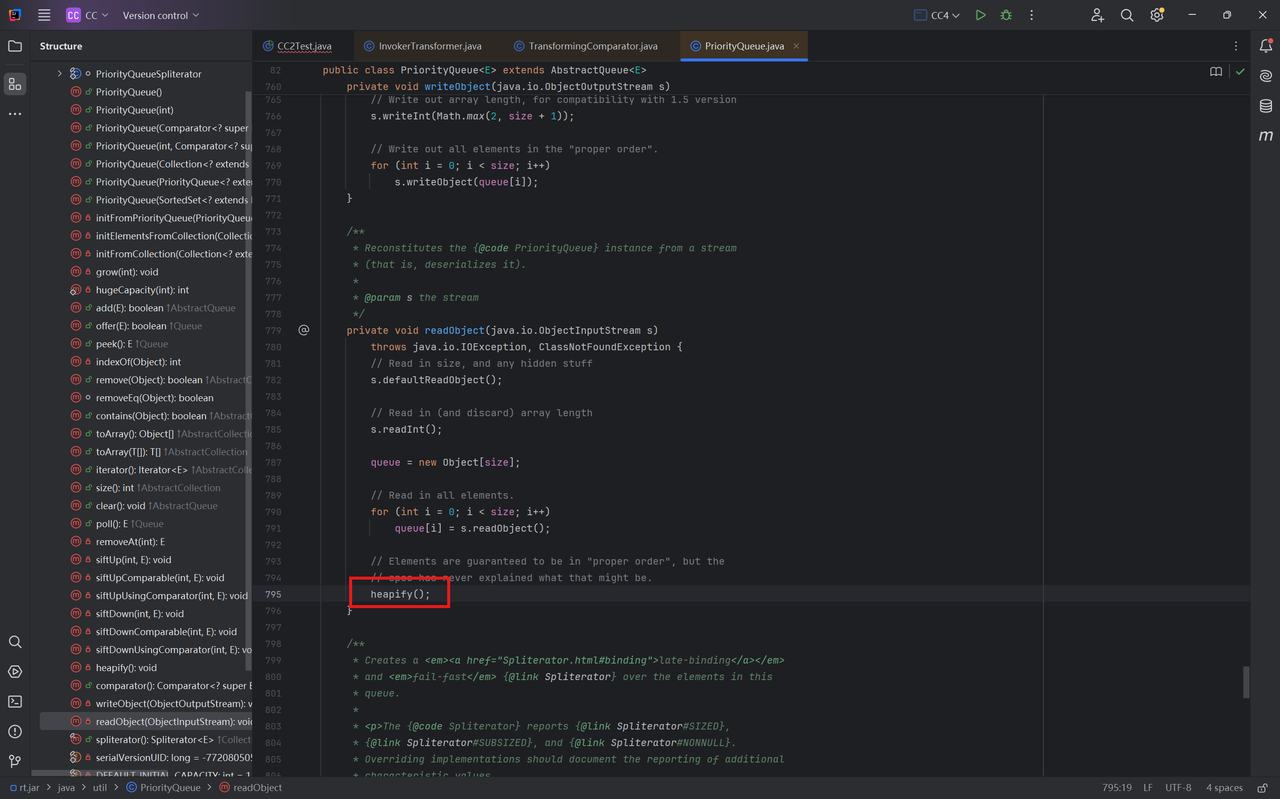Open the CC project dropdown

[x=87, y=15]
